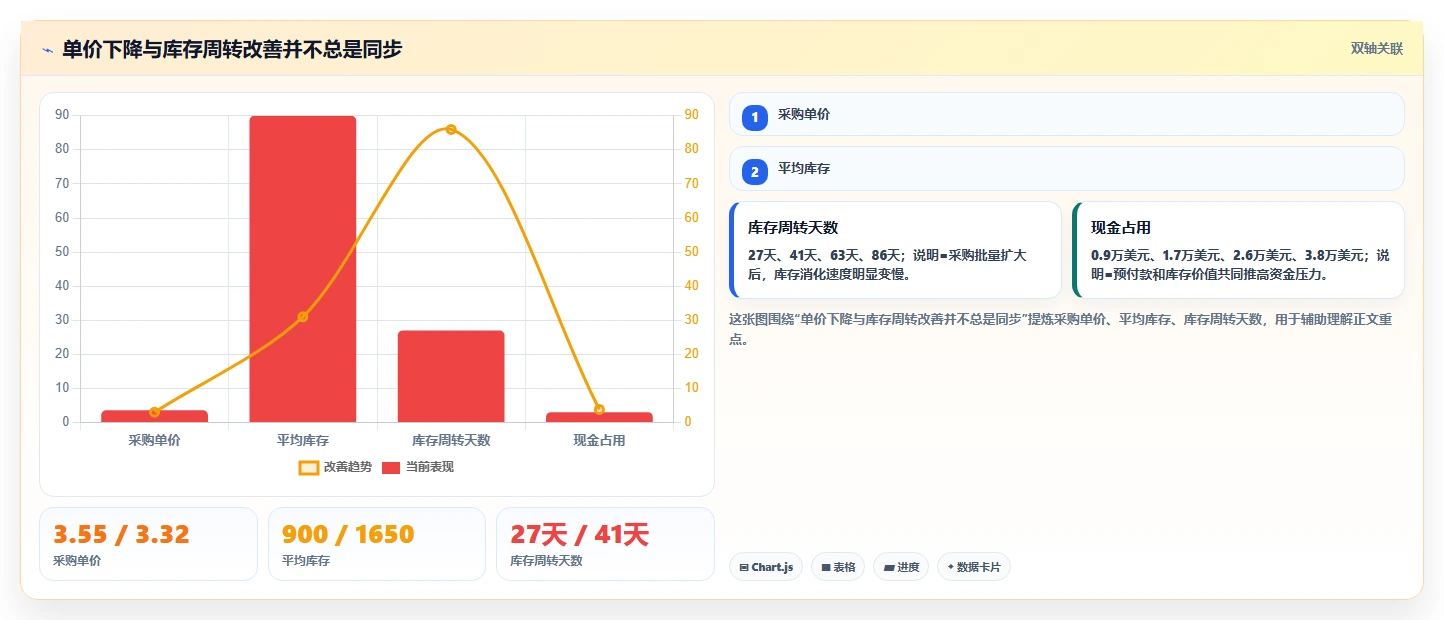Click the number 1 badge

click(x=755, y=118)
